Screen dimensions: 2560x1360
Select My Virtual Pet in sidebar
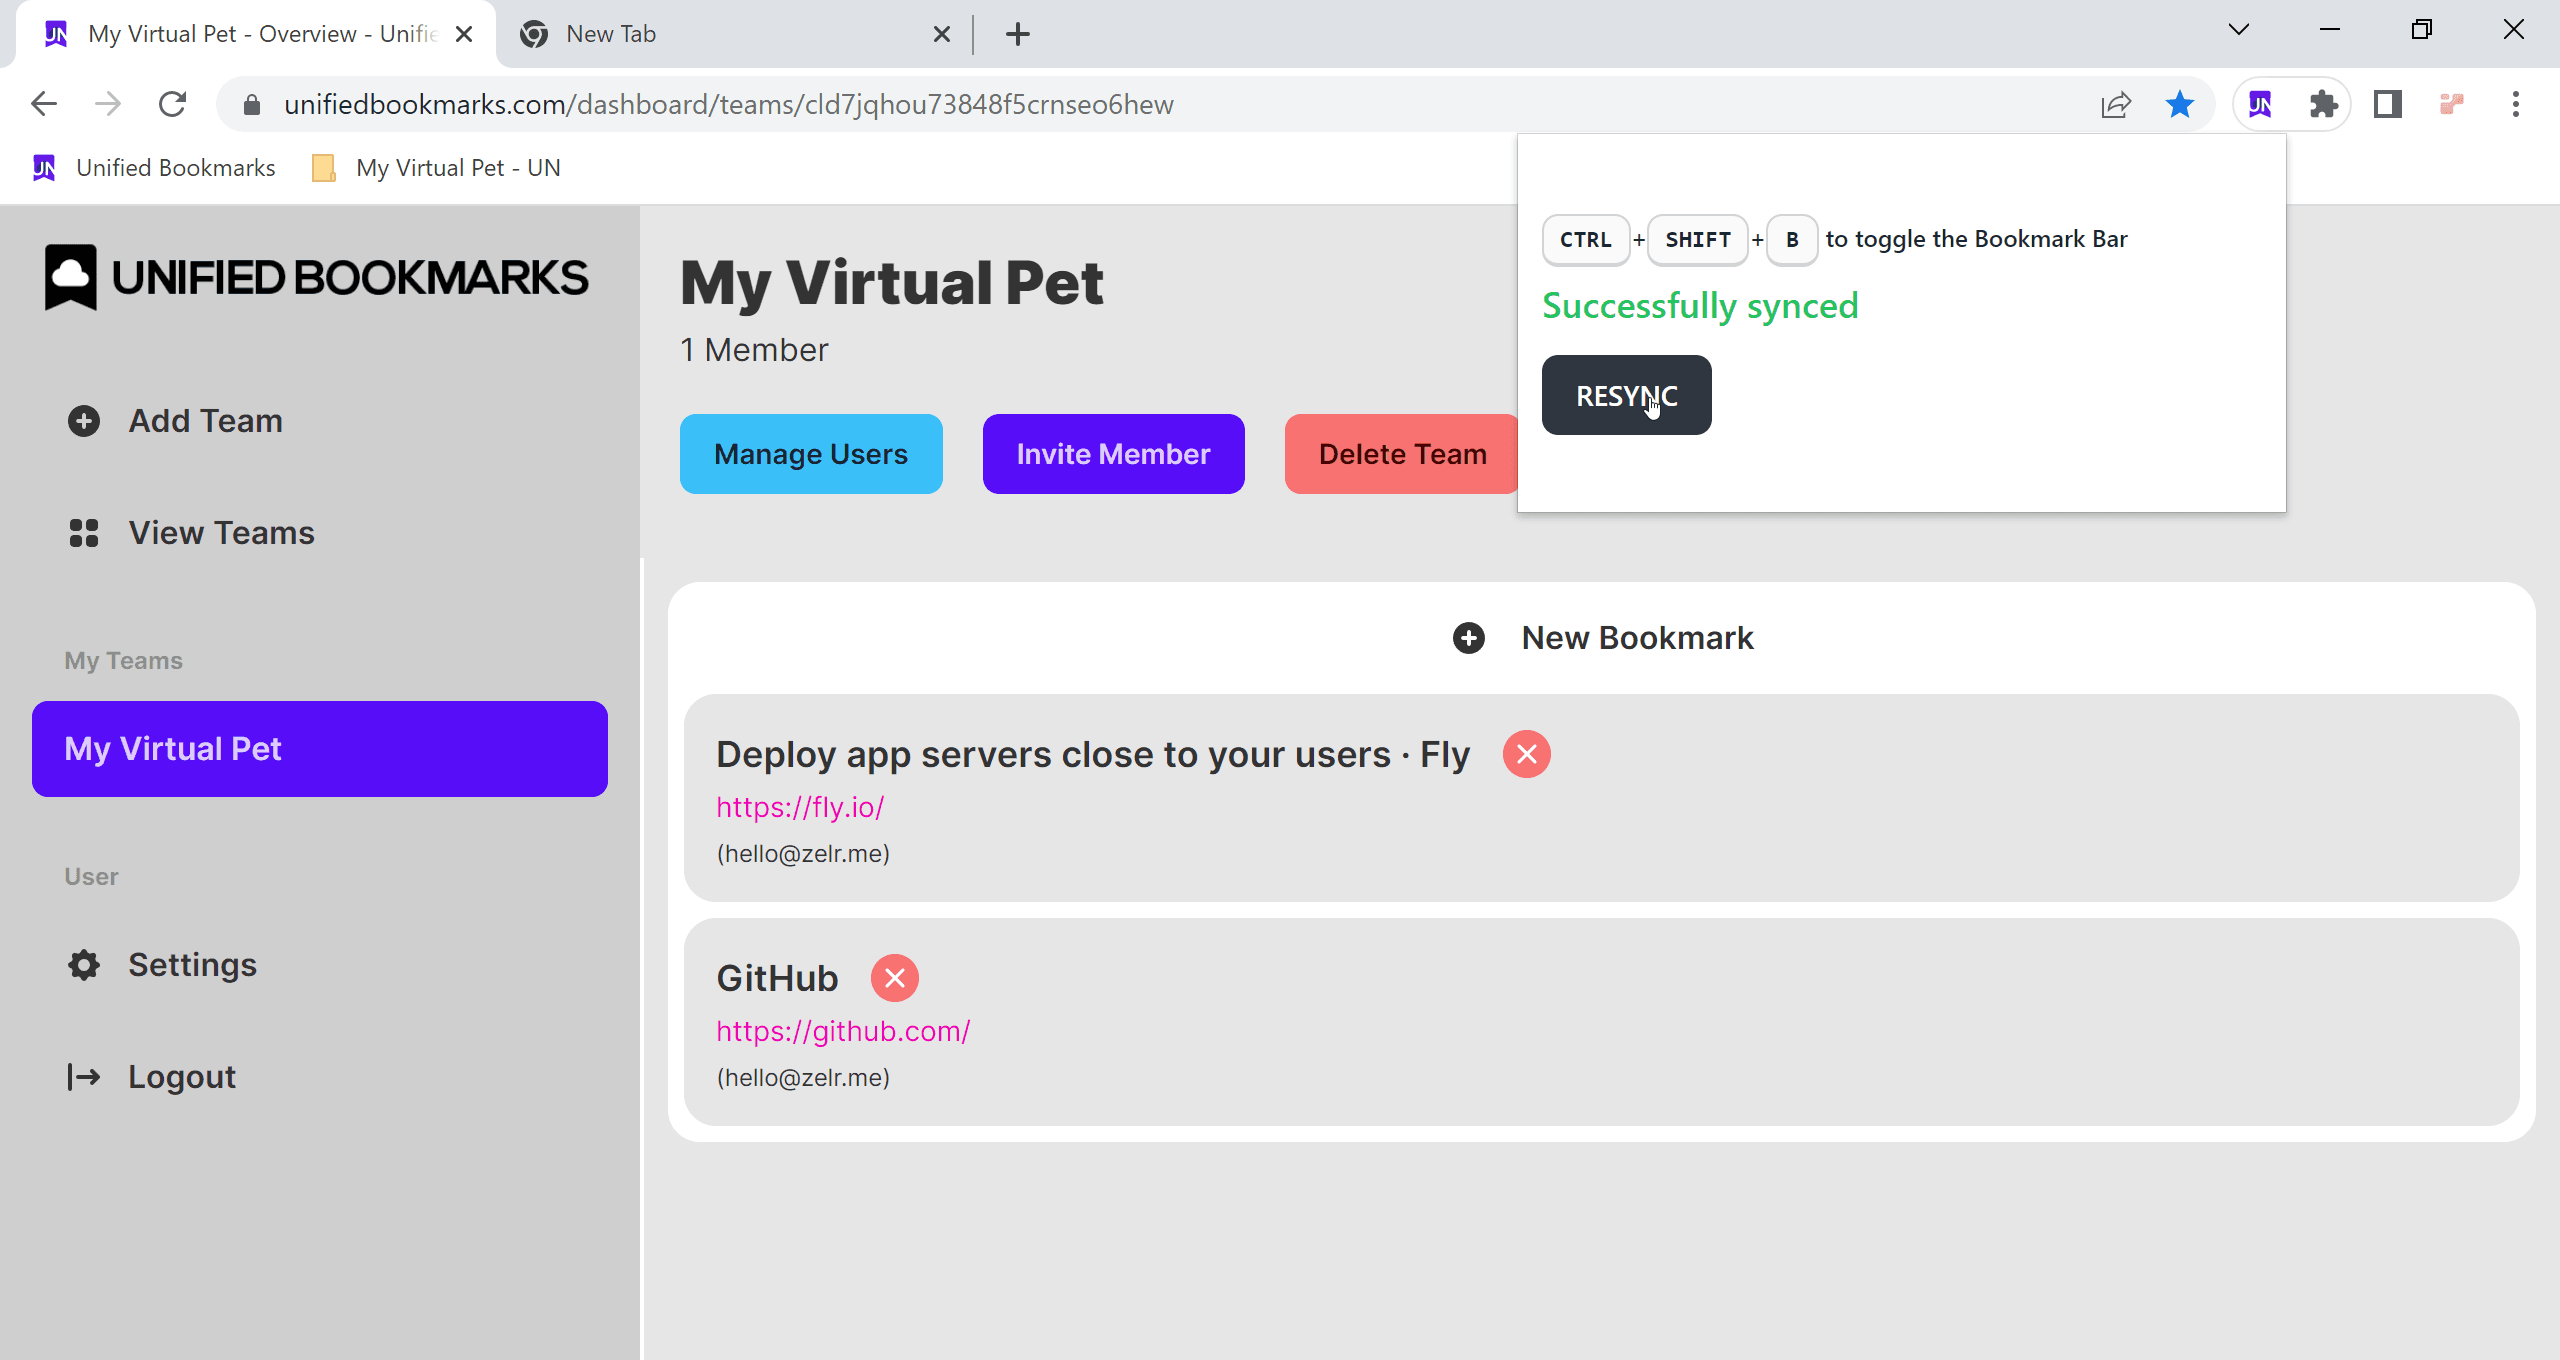320,749
